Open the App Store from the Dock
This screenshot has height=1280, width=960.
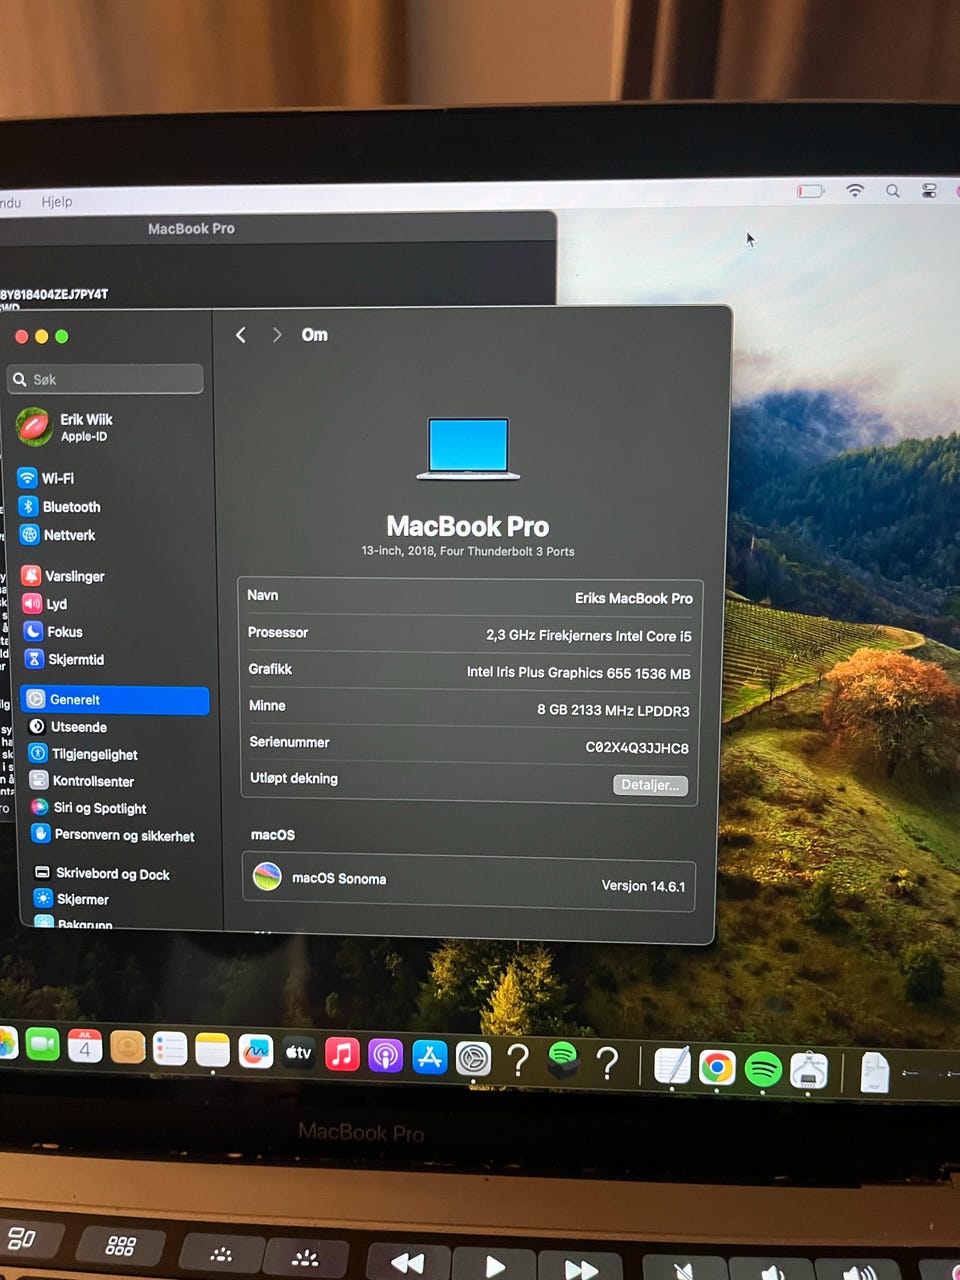[x=430, y=1057]
